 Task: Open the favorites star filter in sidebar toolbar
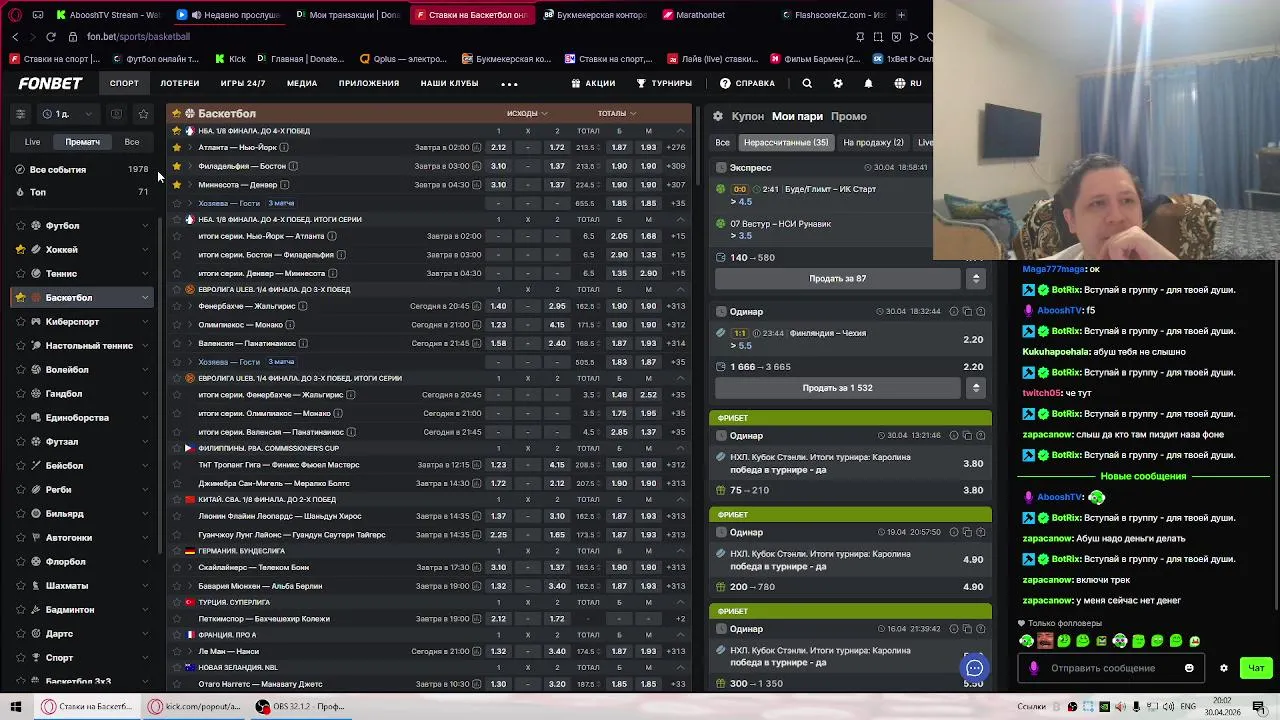point(143,114)
